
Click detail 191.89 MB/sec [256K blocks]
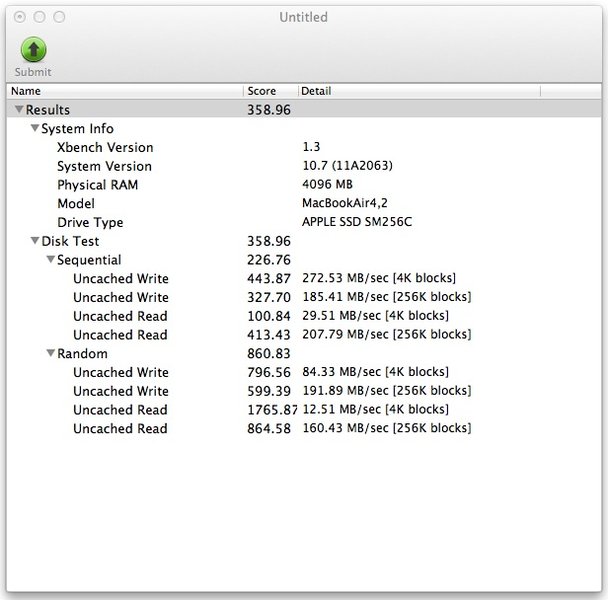(x=387, y=390)
